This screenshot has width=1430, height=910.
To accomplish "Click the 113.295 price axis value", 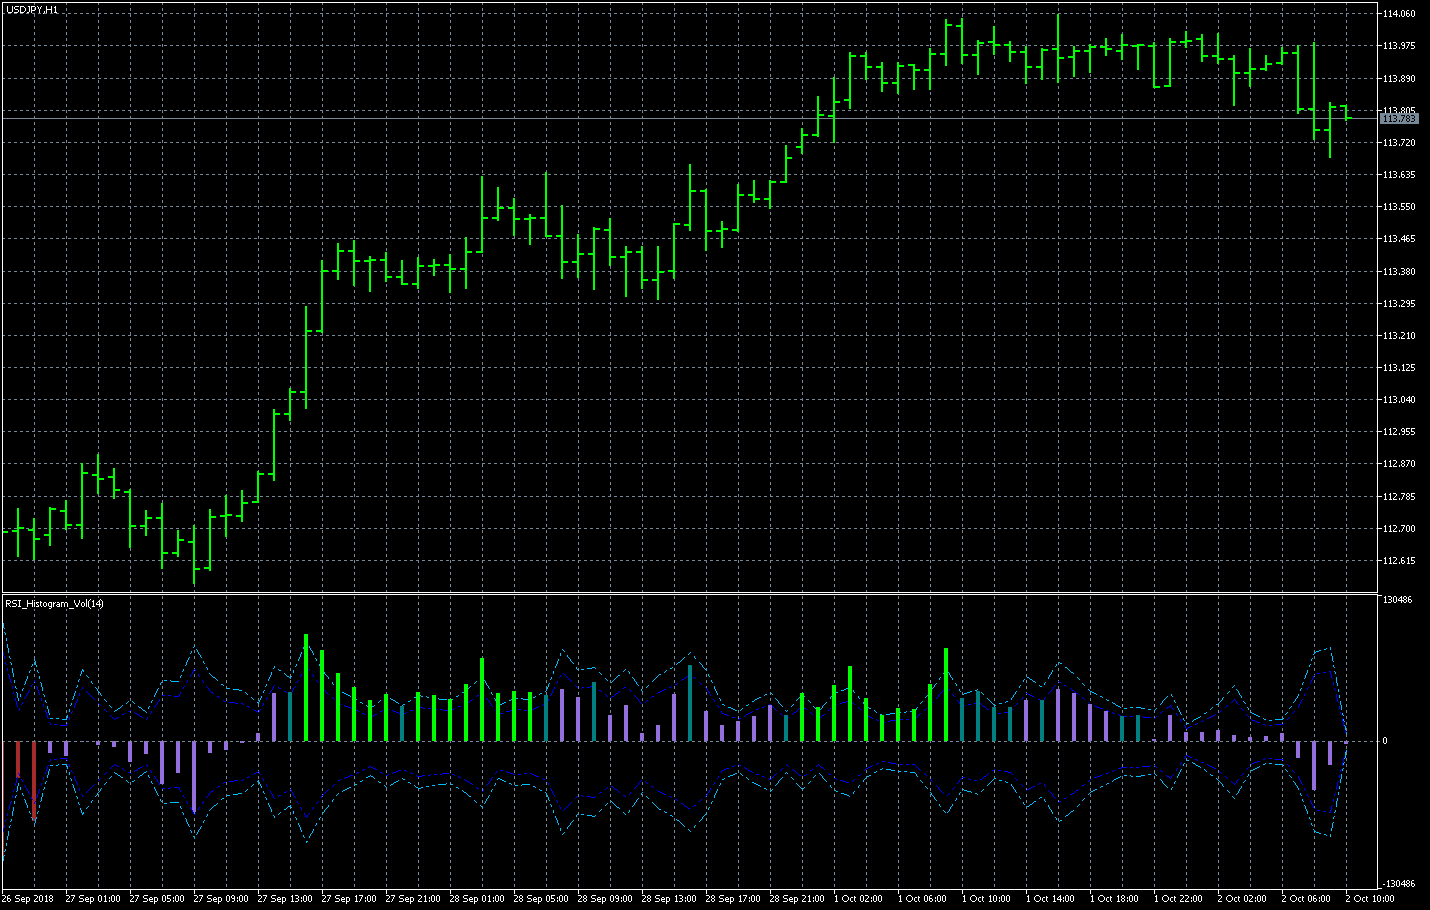I will tap(1399, 304).
